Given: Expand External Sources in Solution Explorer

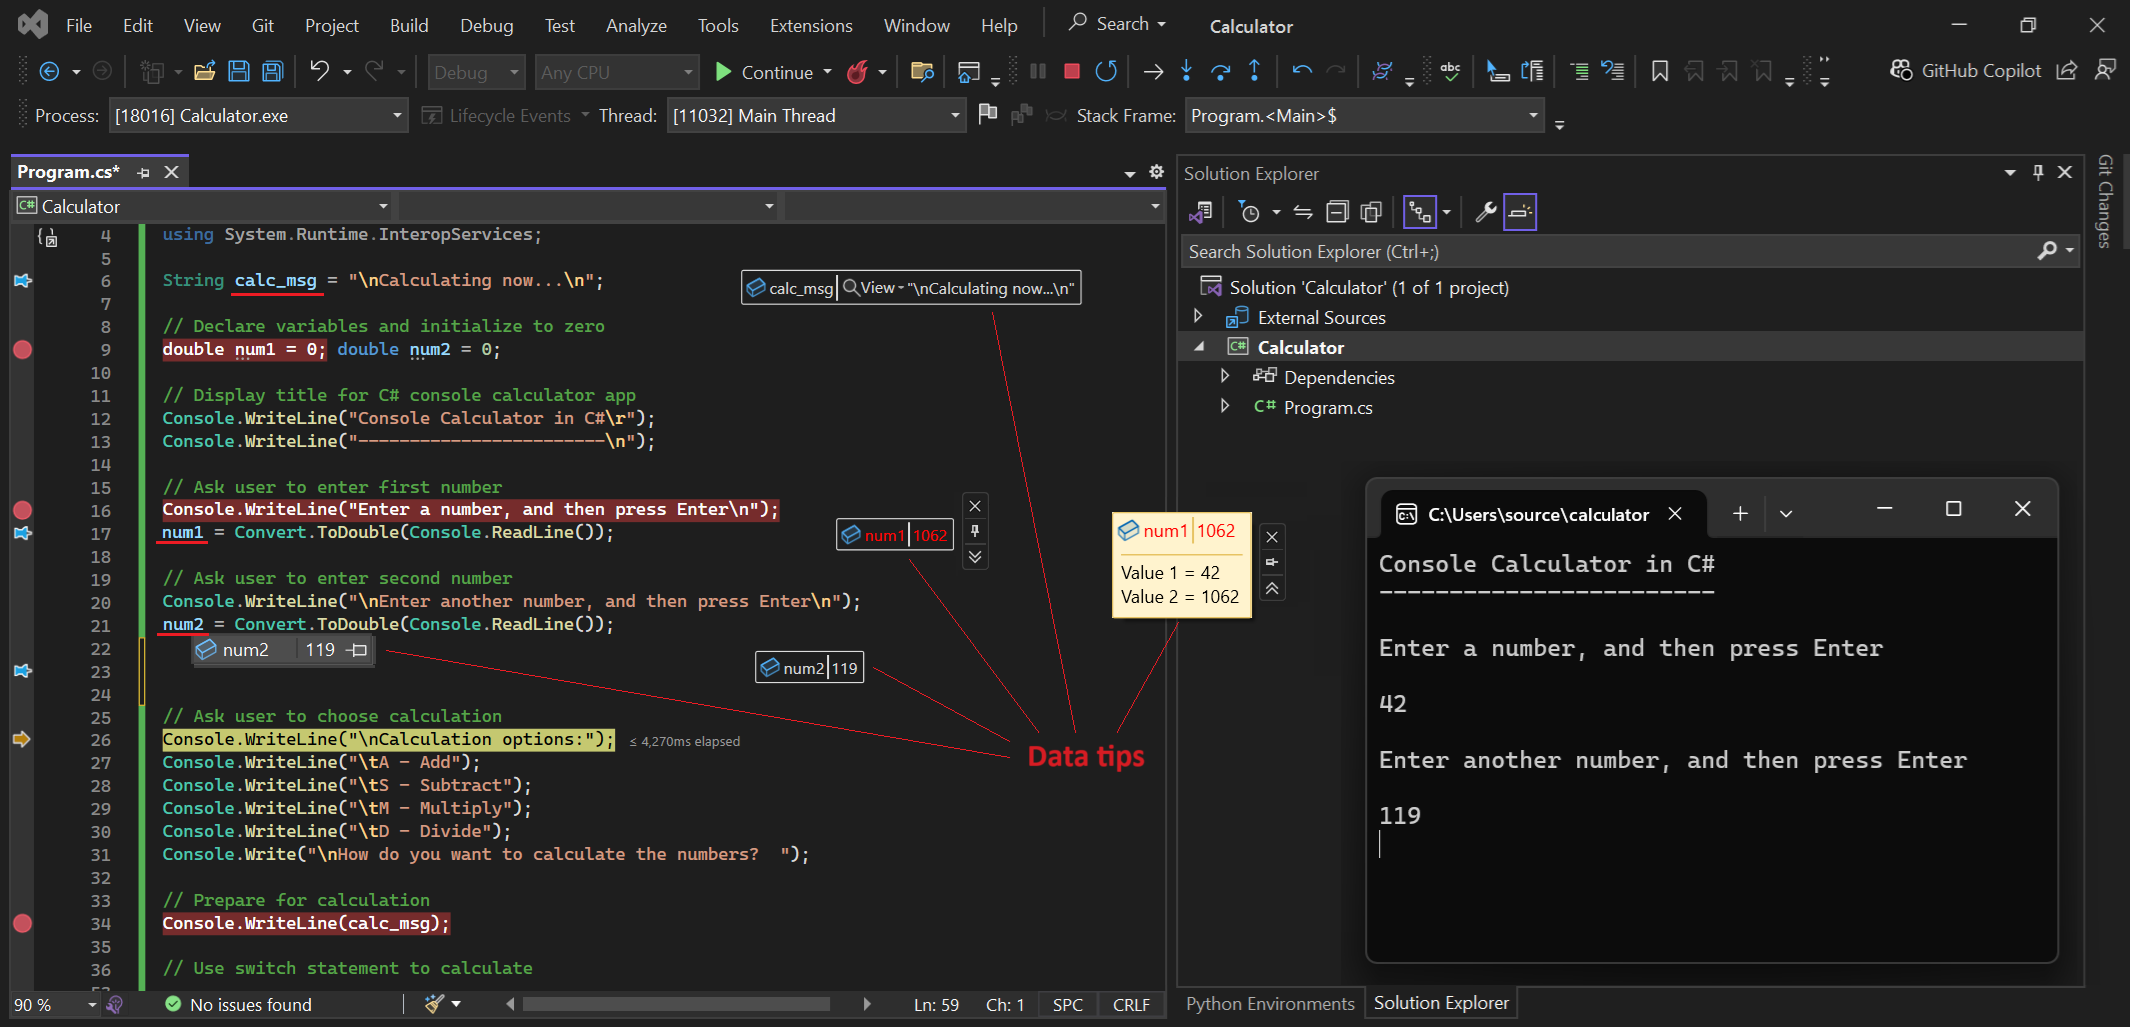Looking at the screenshot, I should (1199, 316).
